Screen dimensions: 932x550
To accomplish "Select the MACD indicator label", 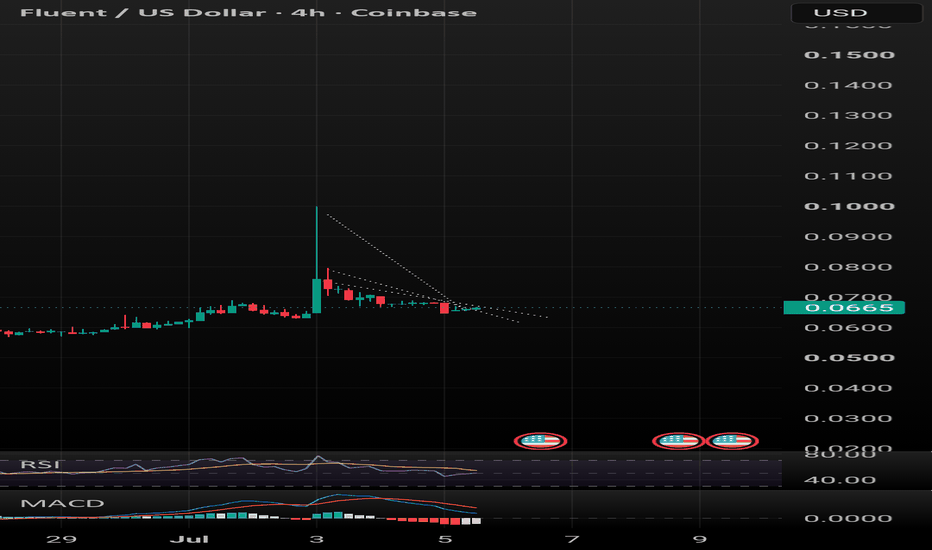I will coord(62,504).
